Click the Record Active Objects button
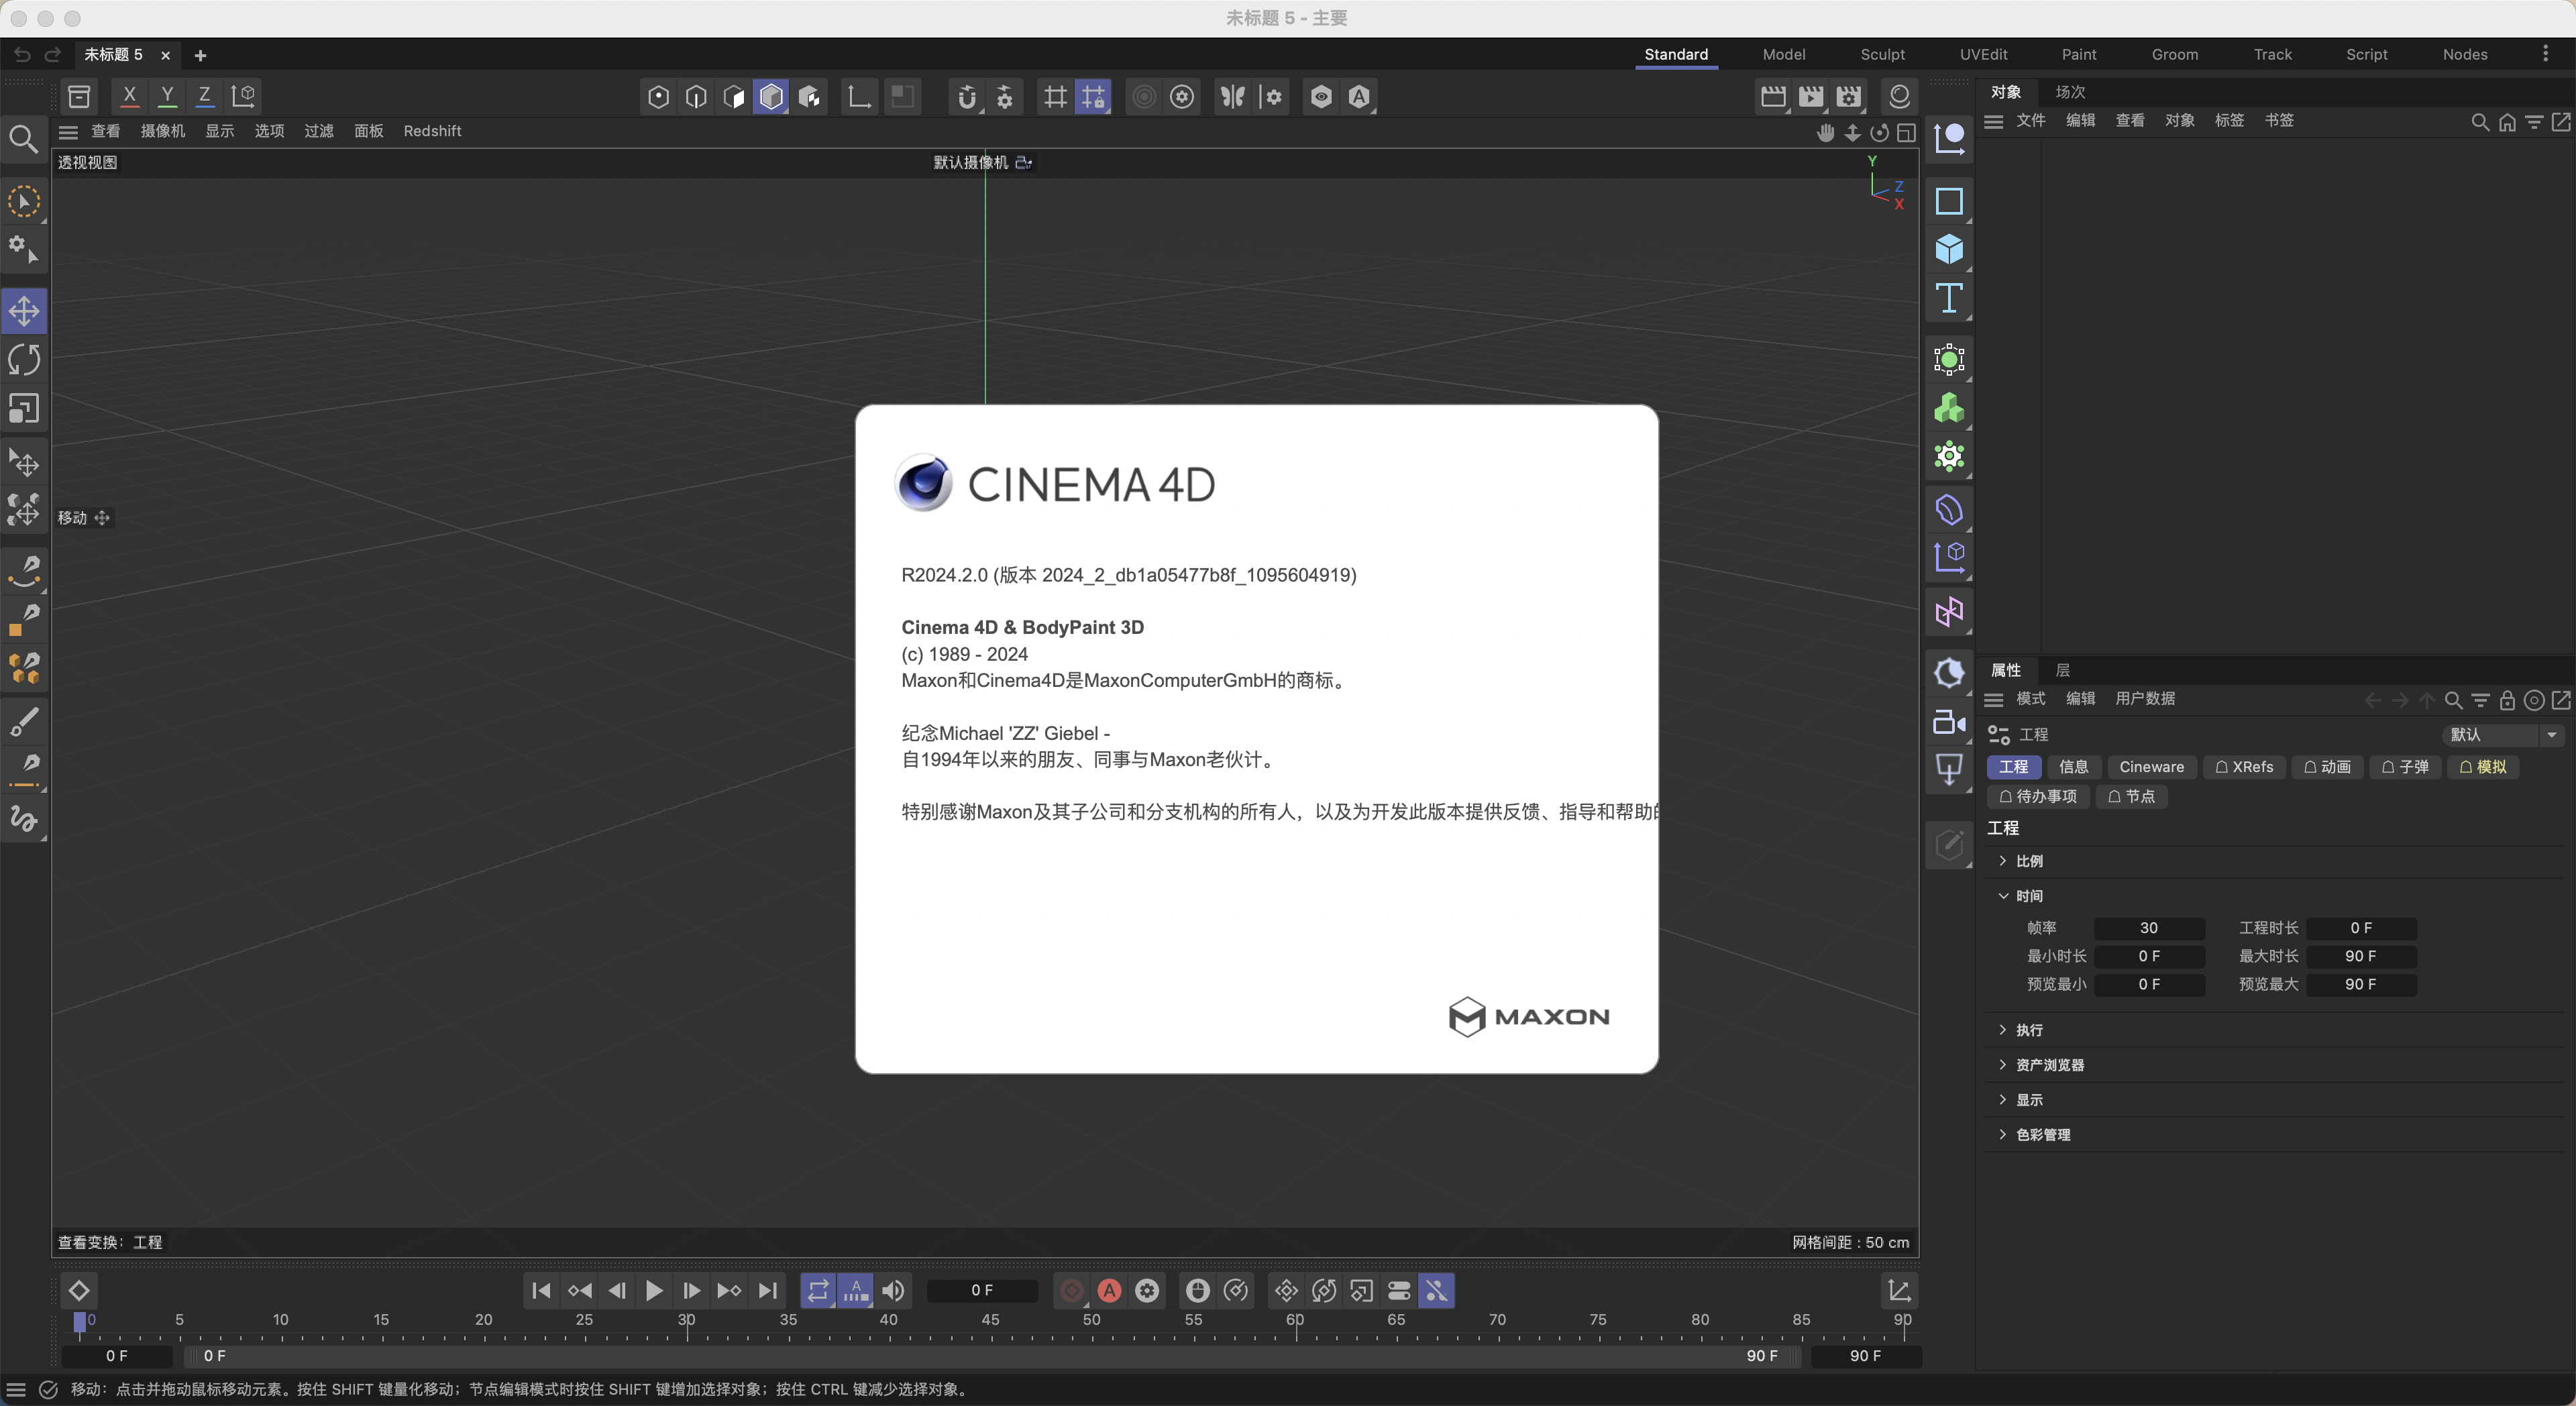Image resolution: width=2576 pixels, height=1406 pixels. [1071, 1291]
